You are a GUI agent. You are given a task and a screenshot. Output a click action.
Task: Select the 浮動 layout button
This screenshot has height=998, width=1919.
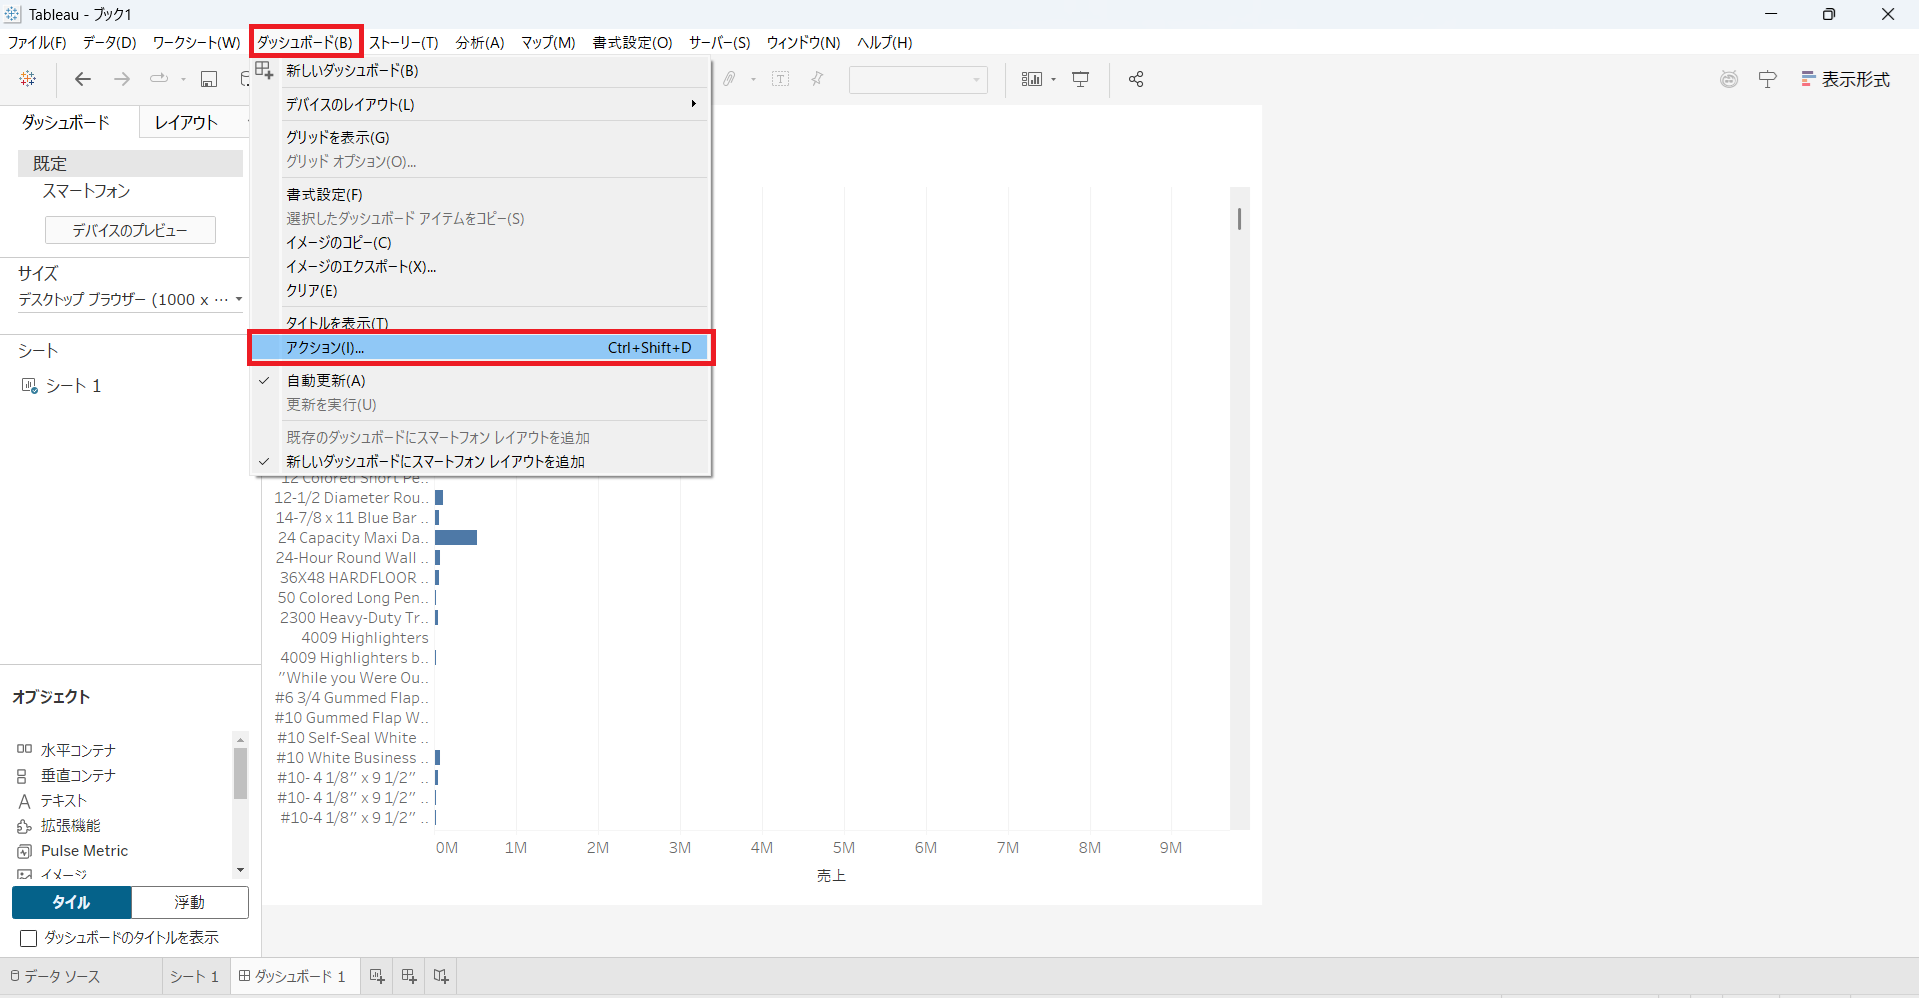[x=190, y=902]
